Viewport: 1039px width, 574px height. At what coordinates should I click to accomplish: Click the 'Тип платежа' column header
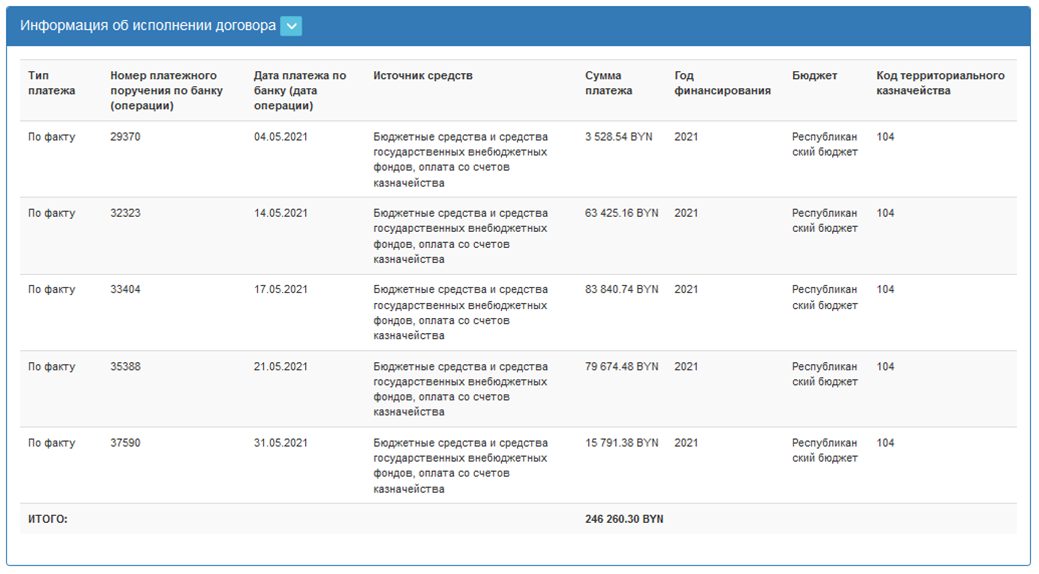51,83
